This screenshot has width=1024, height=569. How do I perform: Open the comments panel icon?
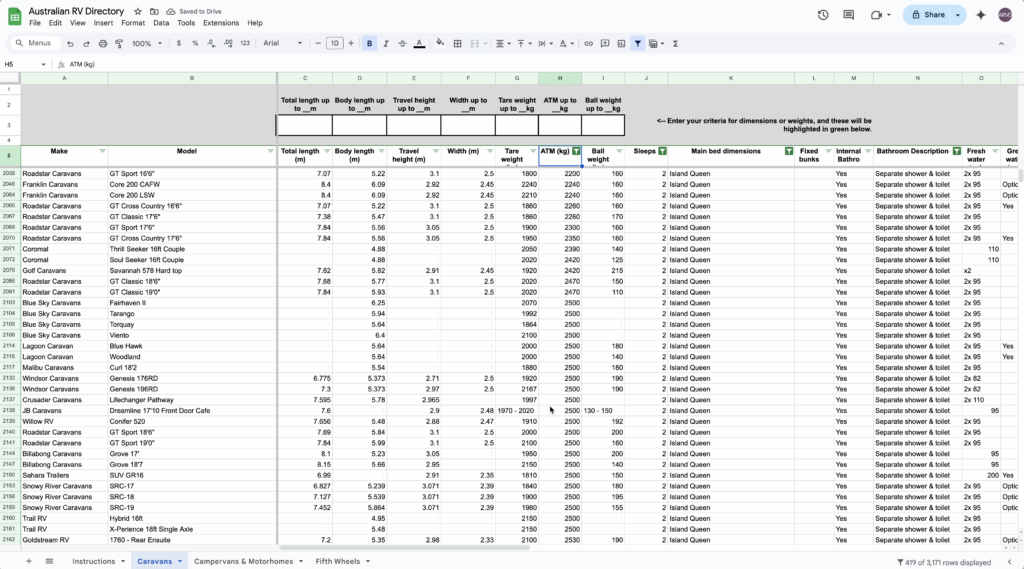[849, 15]
